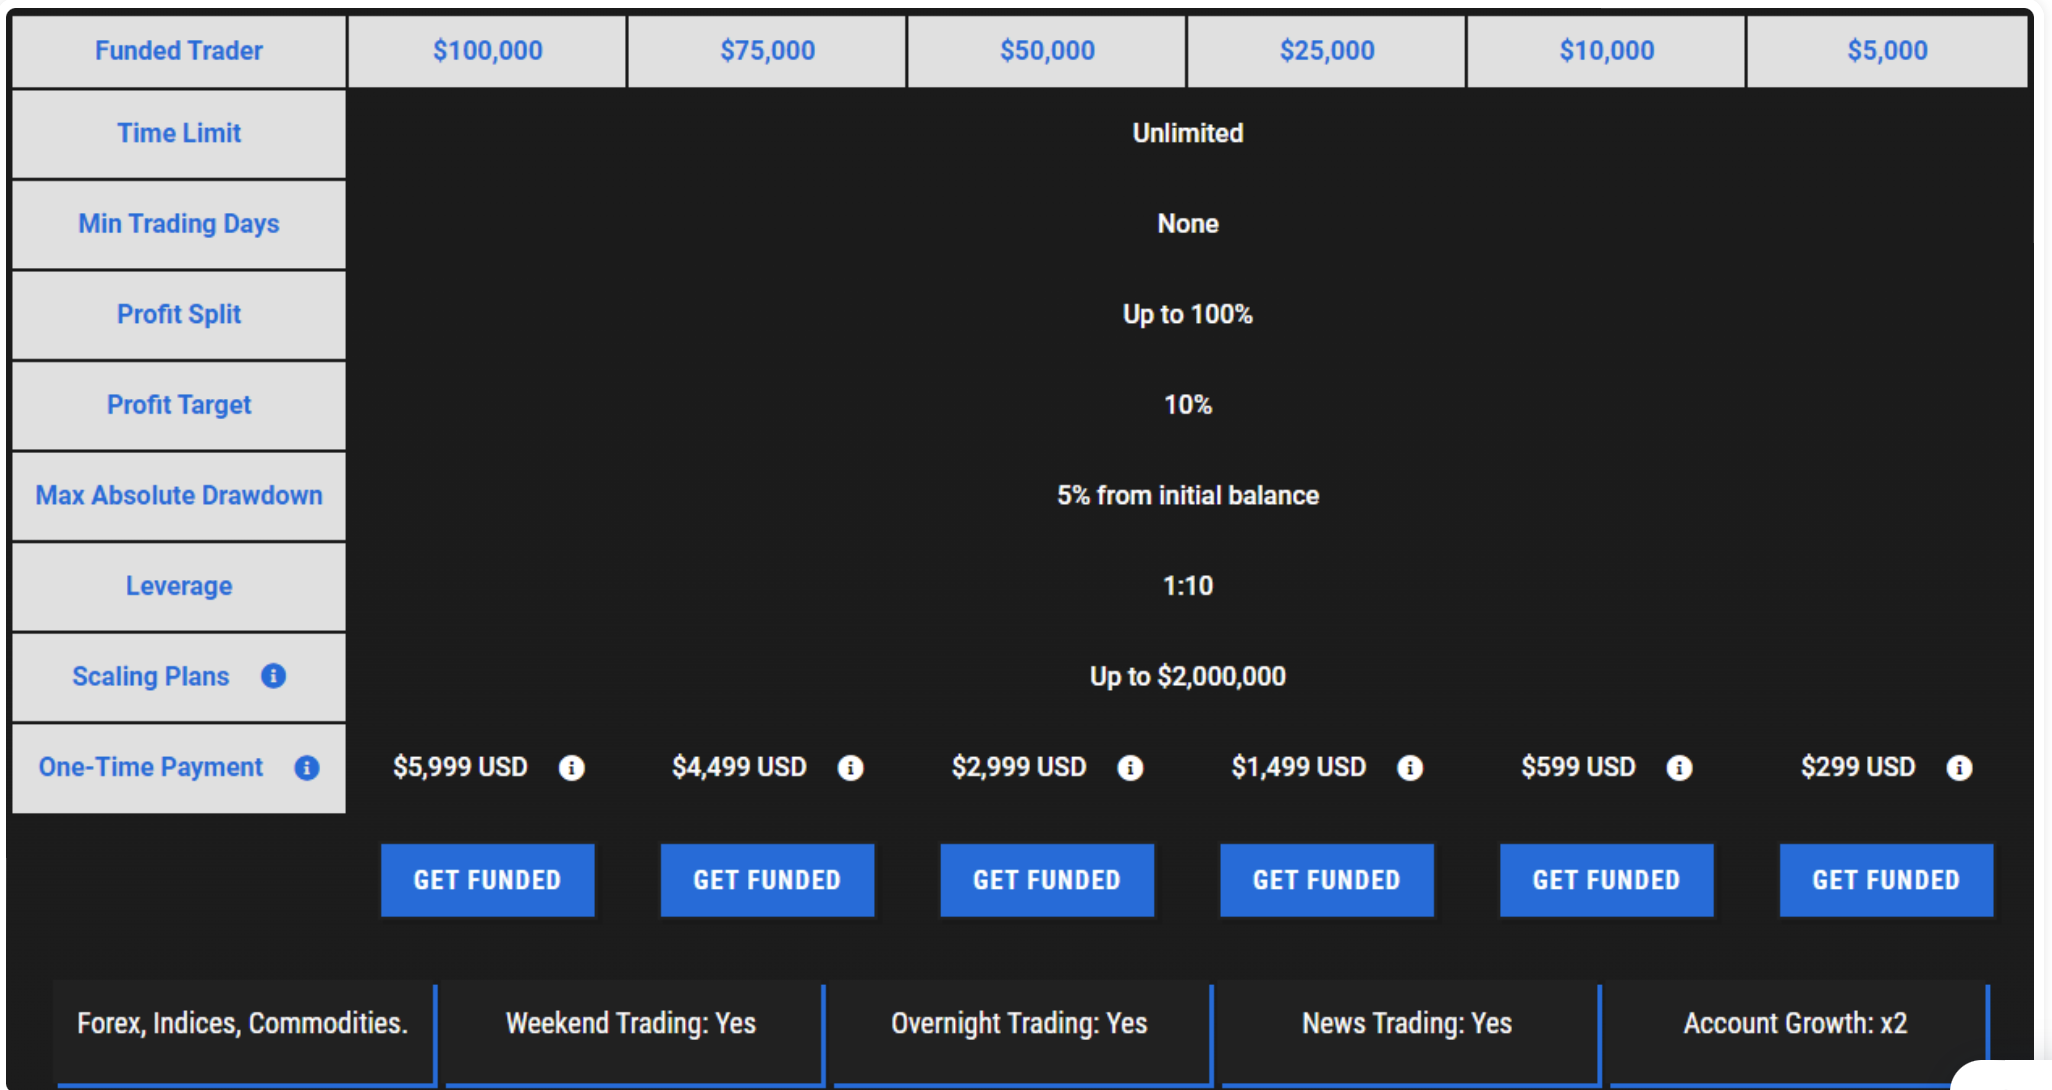Click the Min Trading Days row label
The image size is (2052, 1090).
point(179,224)
